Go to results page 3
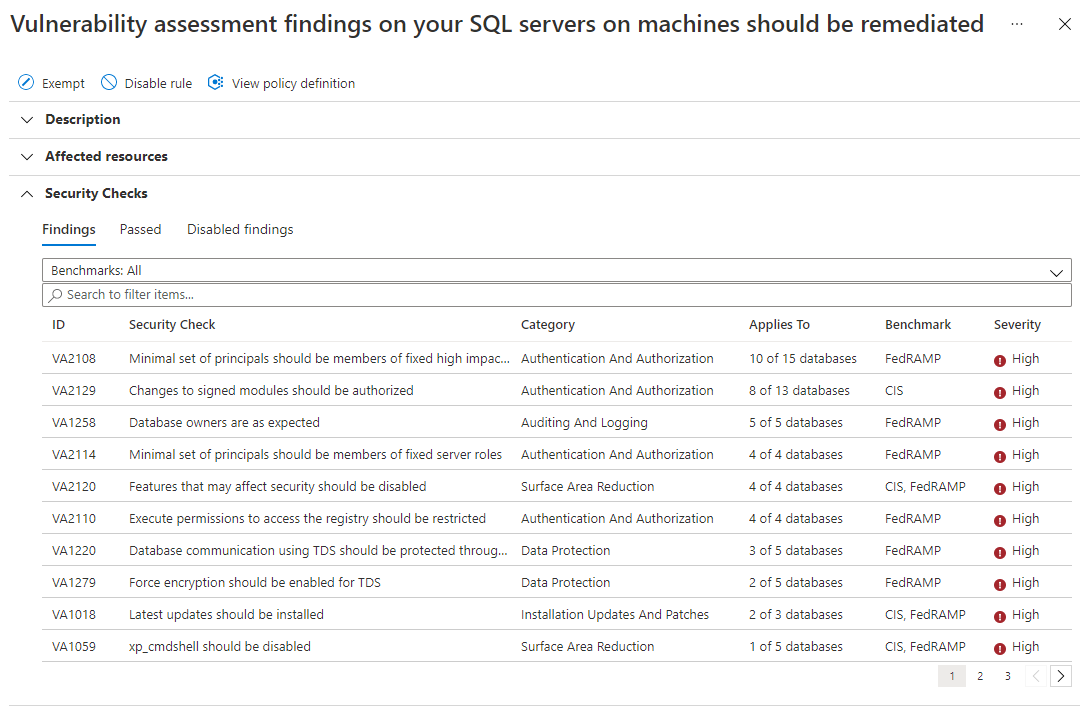 1007,676
